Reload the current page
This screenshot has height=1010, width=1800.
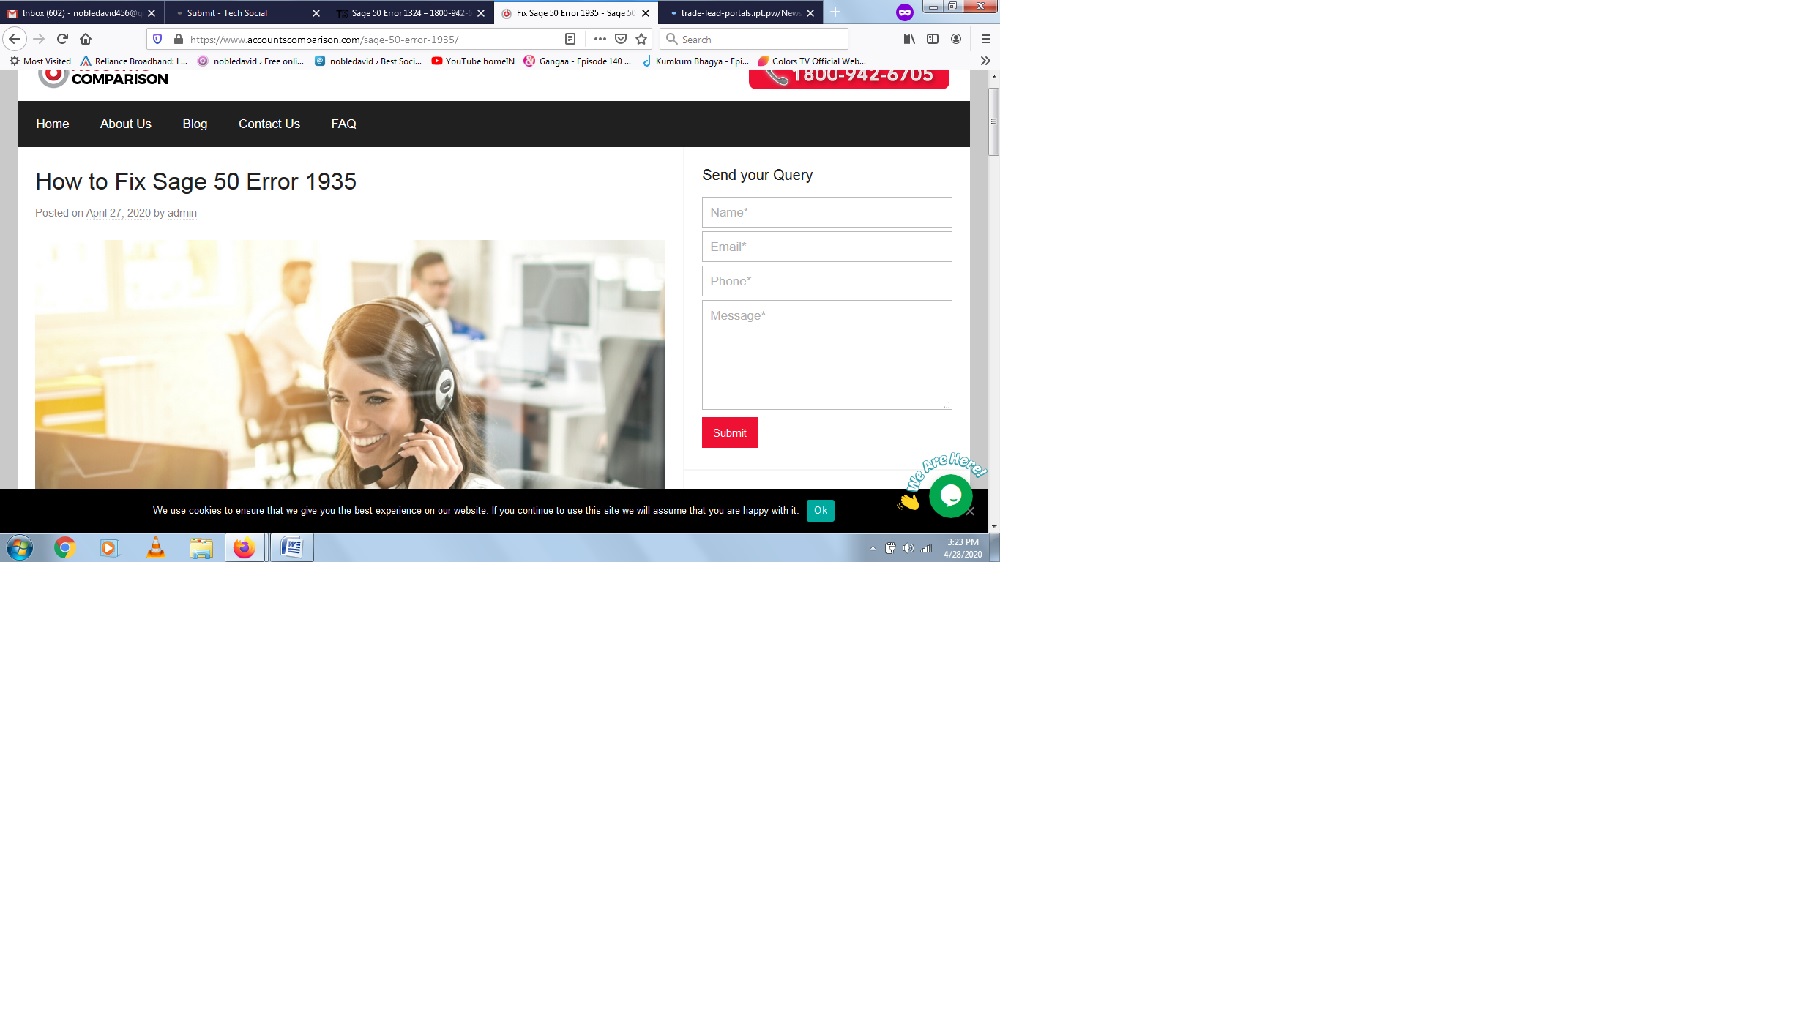(62, 38)
